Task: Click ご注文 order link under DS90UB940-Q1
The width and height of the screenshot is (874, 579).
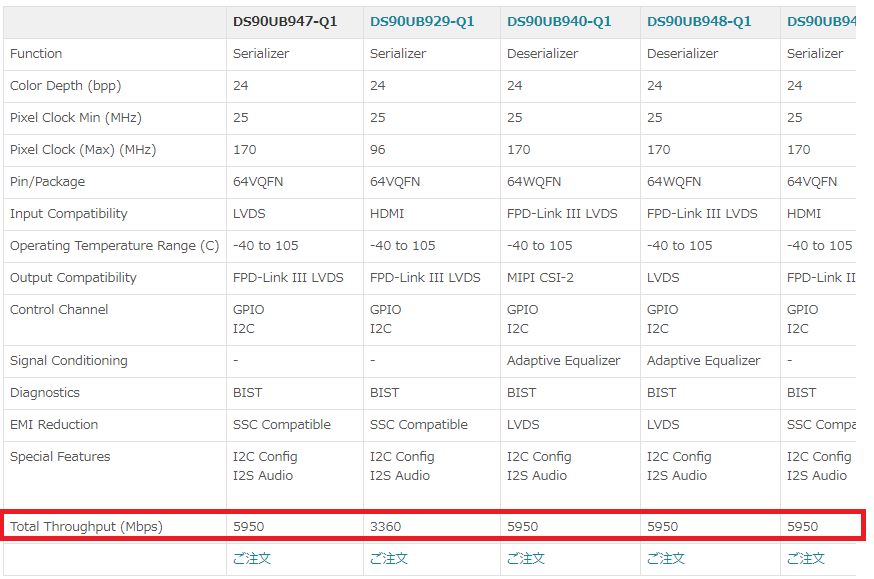Action: coord(526,558)
